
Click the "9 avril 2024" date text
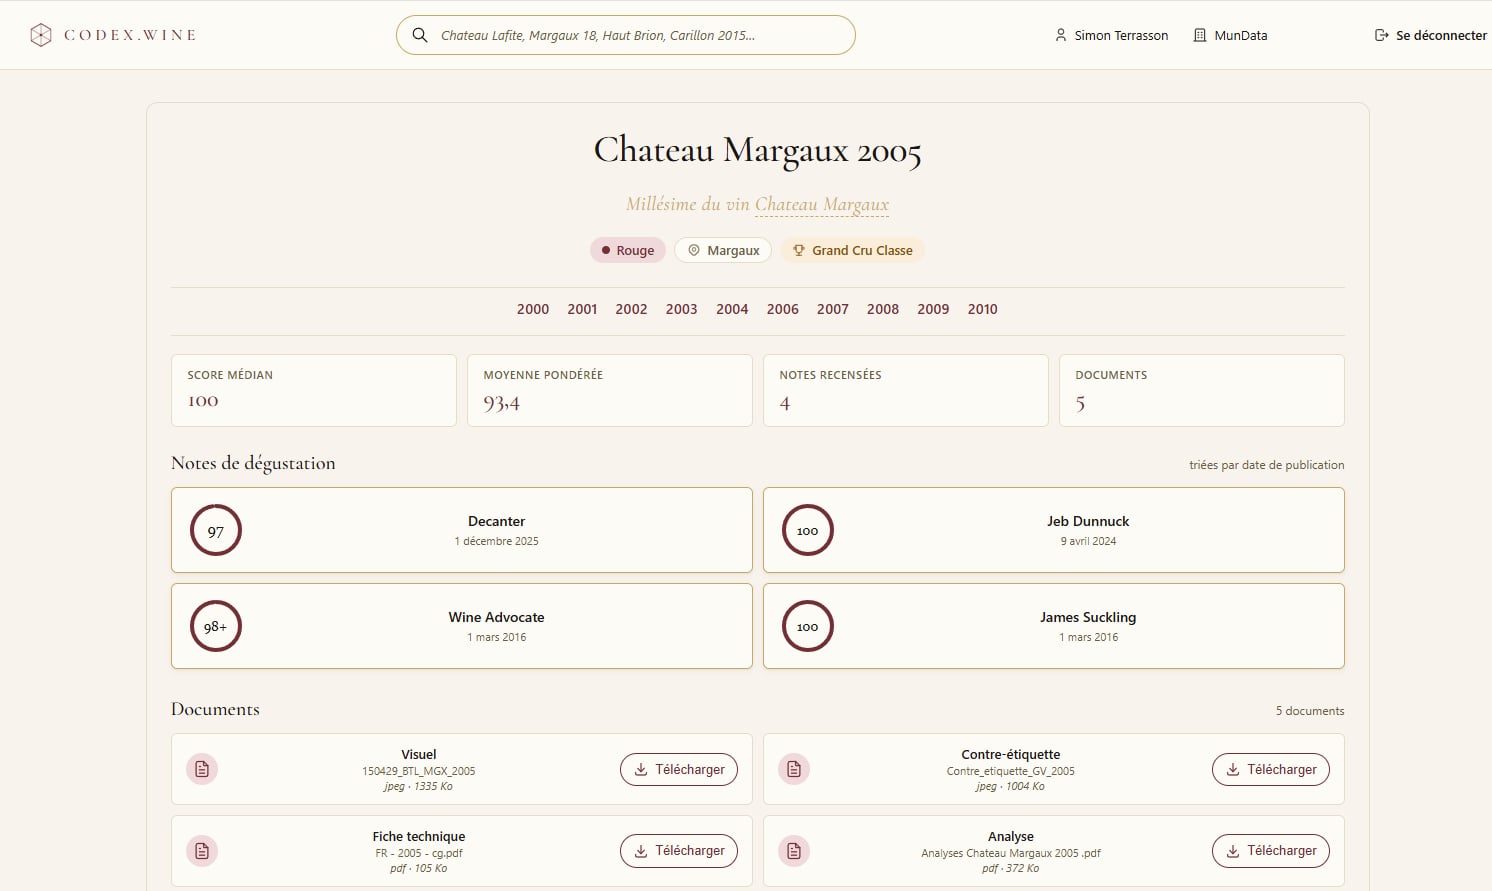point(1088,541)
